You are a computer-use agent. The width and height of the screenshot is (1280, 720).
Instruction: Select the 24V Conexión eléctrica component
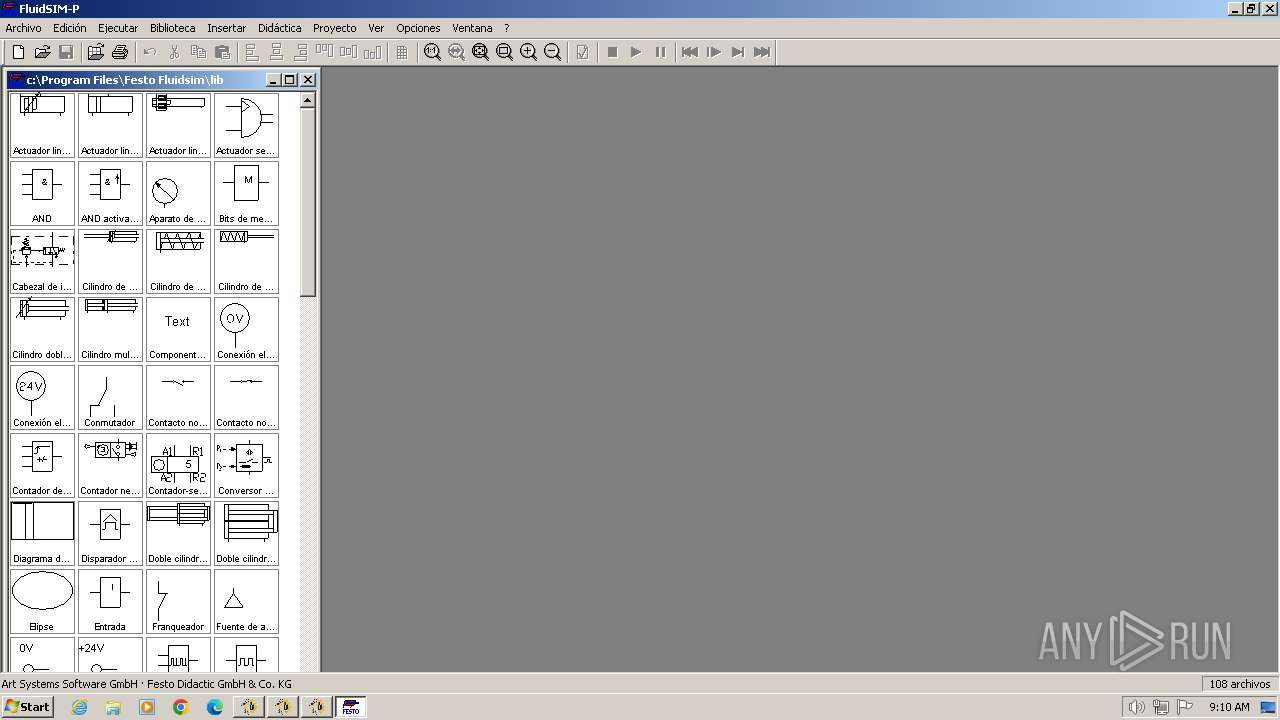tap(42, 398)
